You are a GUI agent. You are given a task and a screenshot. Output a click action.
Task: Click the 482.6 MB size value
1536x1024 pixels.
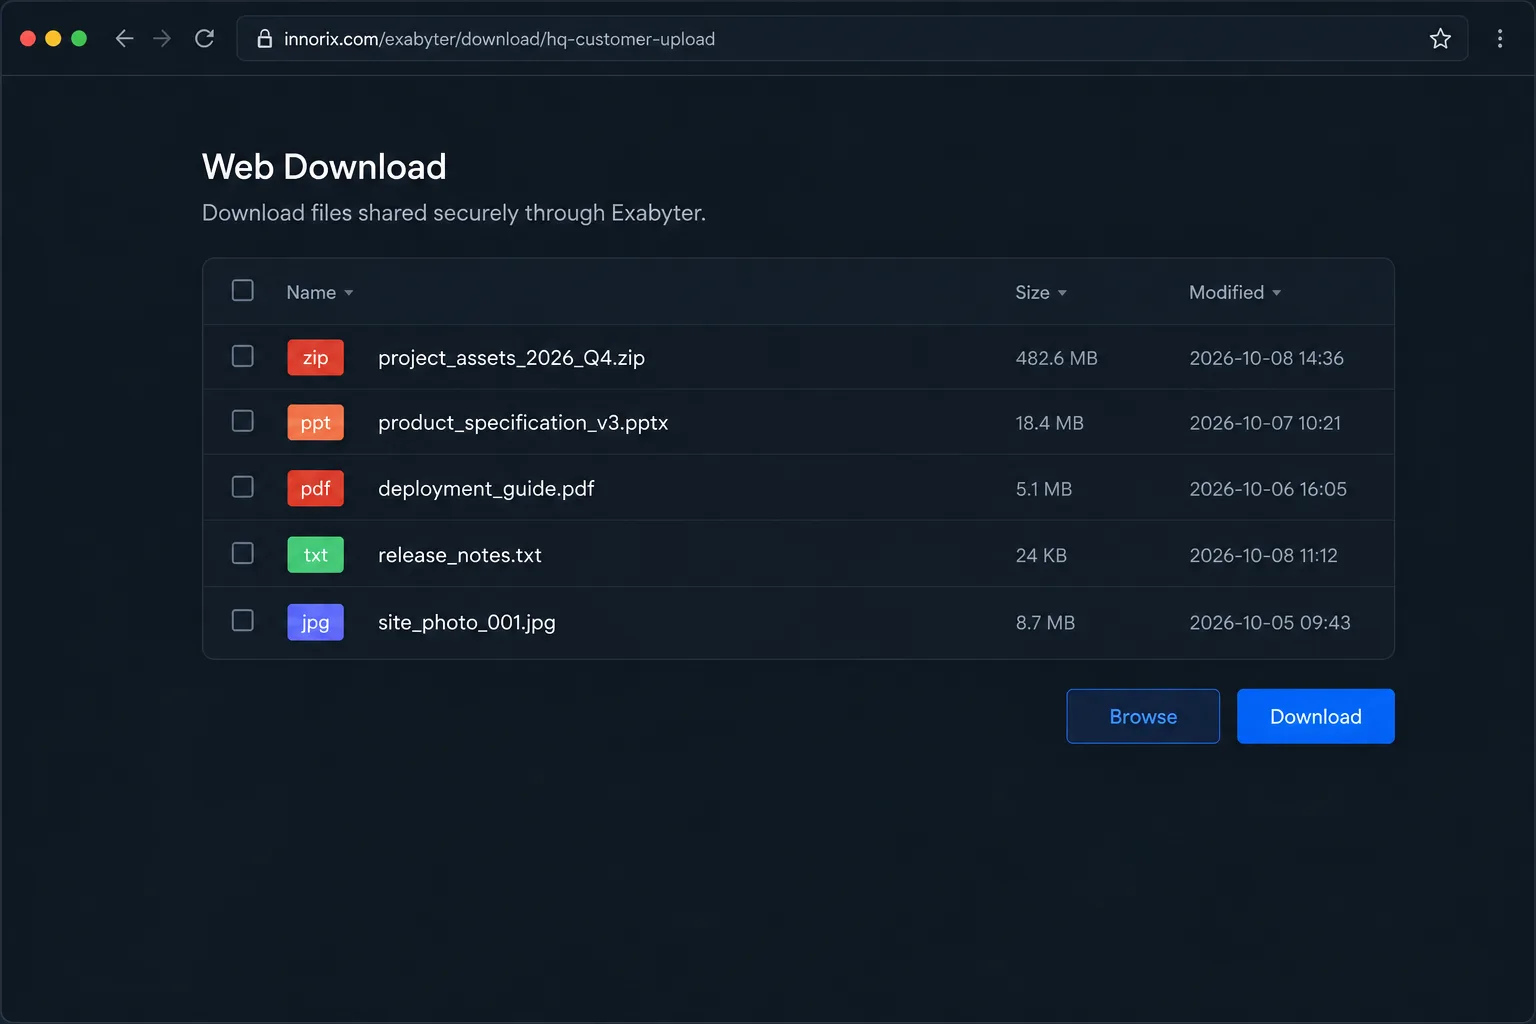(1057, 358)
